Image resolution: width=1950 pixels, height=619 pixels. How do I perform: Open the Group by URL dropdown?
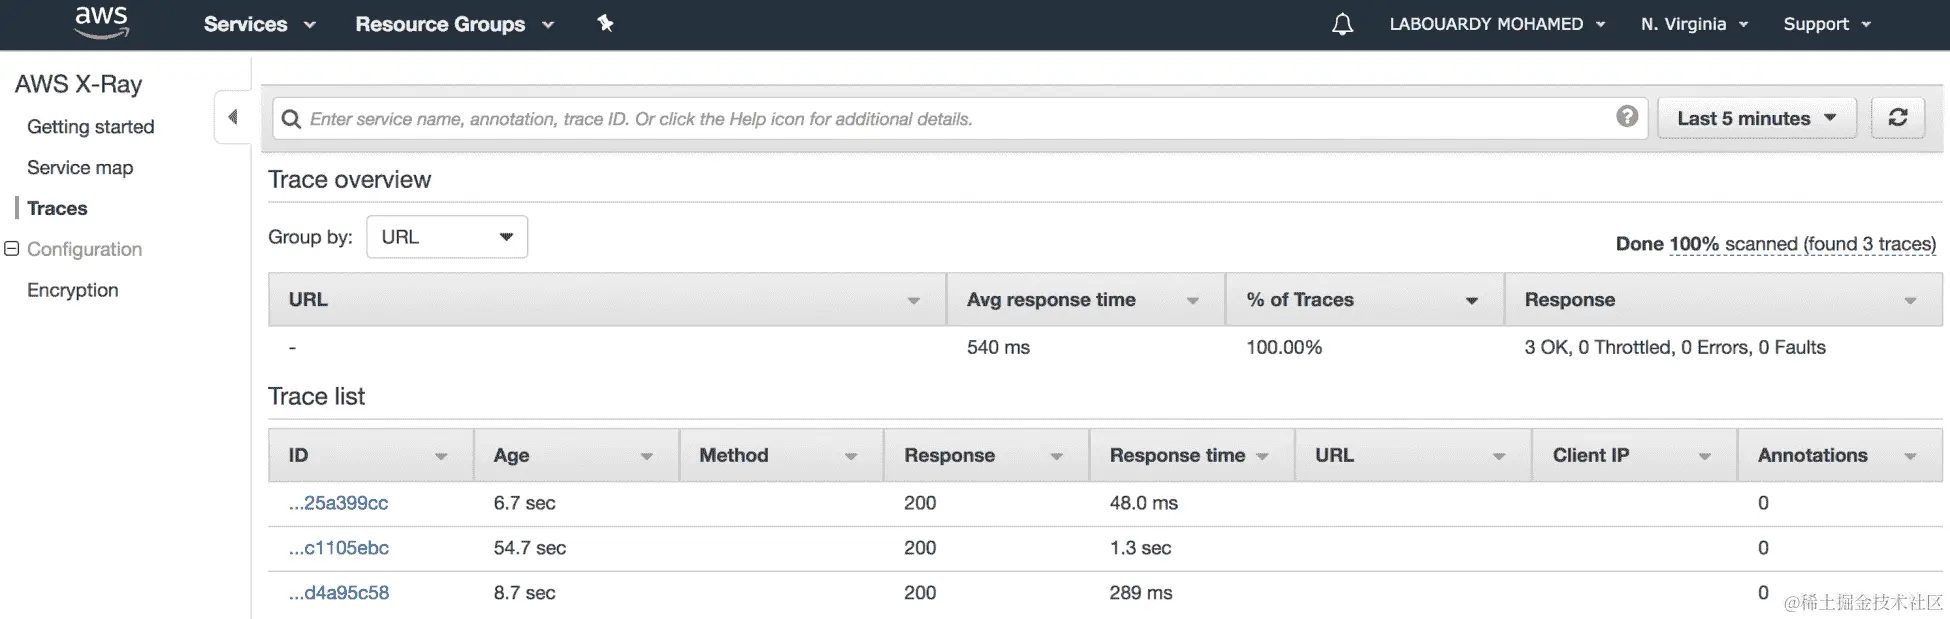click(x=447, y=237)
